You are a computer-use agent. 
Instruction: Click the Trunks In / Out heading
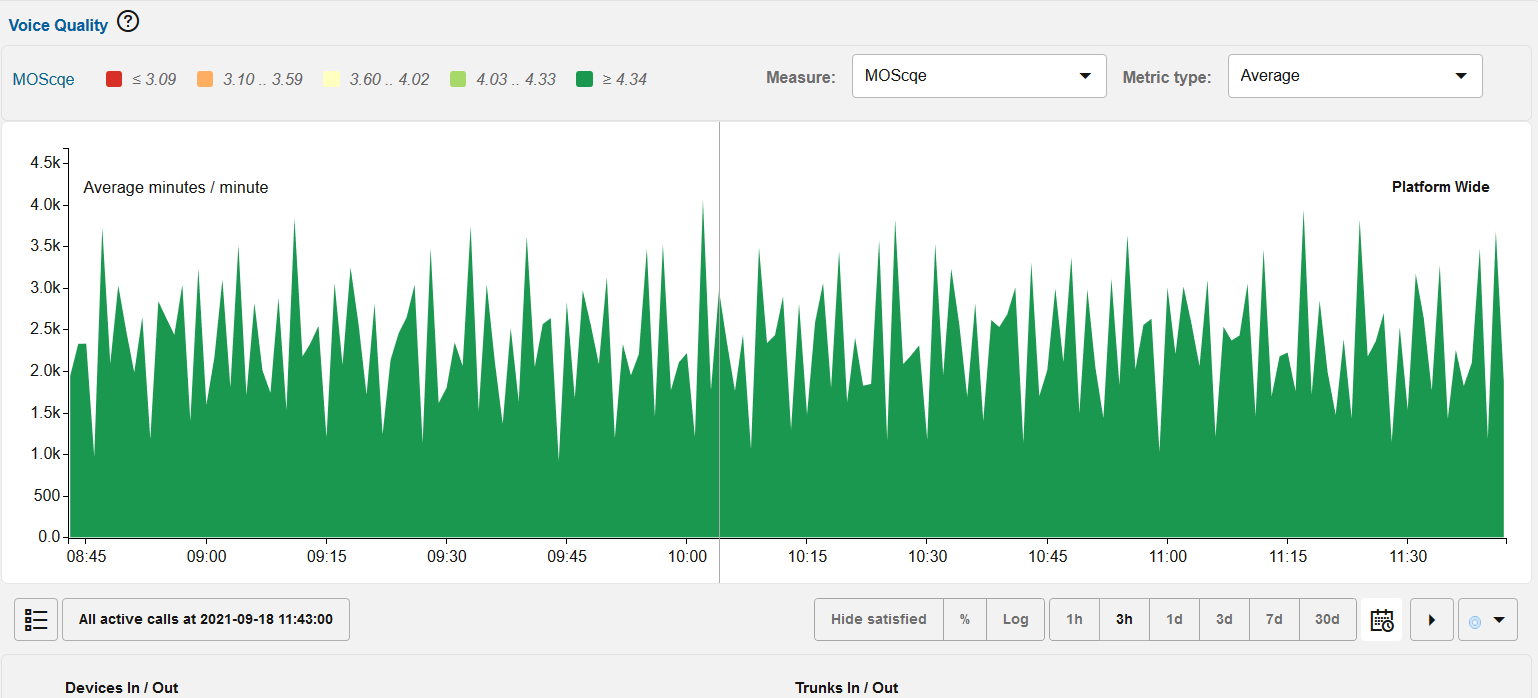click(x=847, y=688)
